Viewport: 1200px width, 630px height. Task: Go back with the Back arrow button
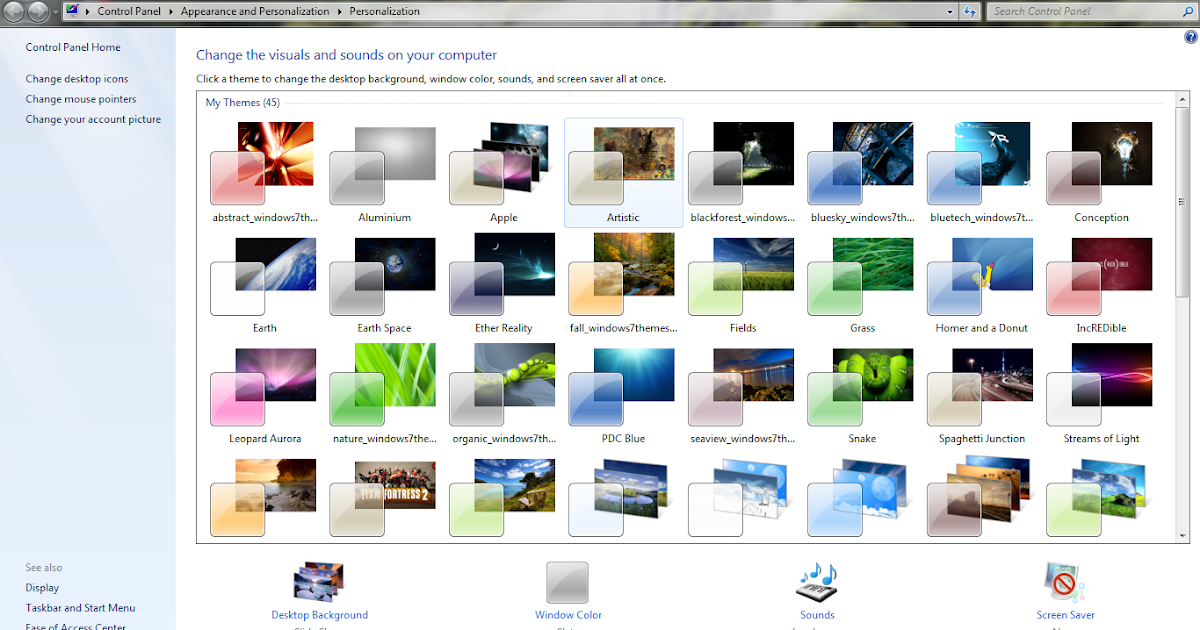point(15,11)
